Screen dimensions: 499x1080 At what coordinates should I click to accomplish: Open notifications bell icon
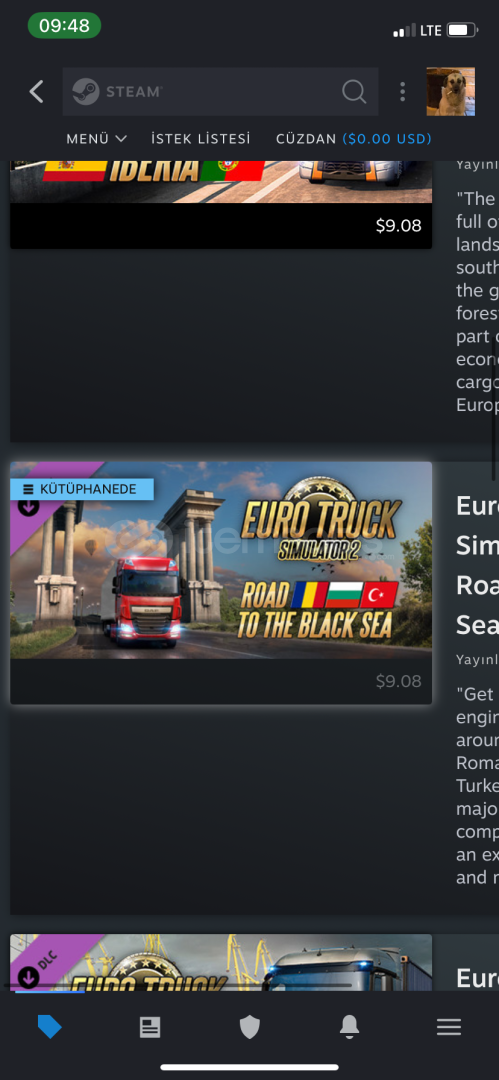click(x=349, y=1027)
